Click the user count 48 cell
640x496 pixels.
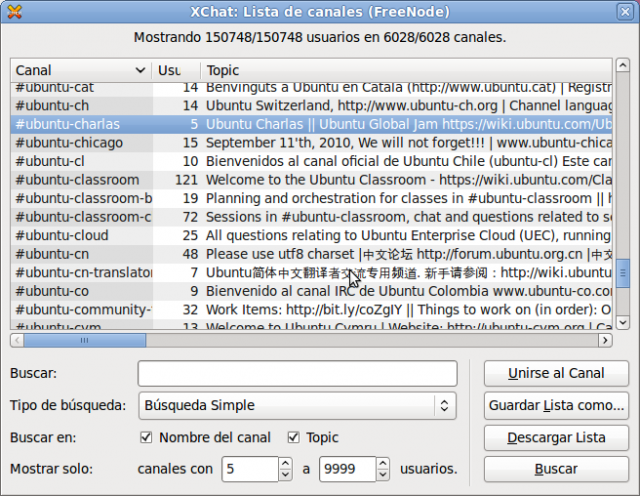tap(190, 254)
